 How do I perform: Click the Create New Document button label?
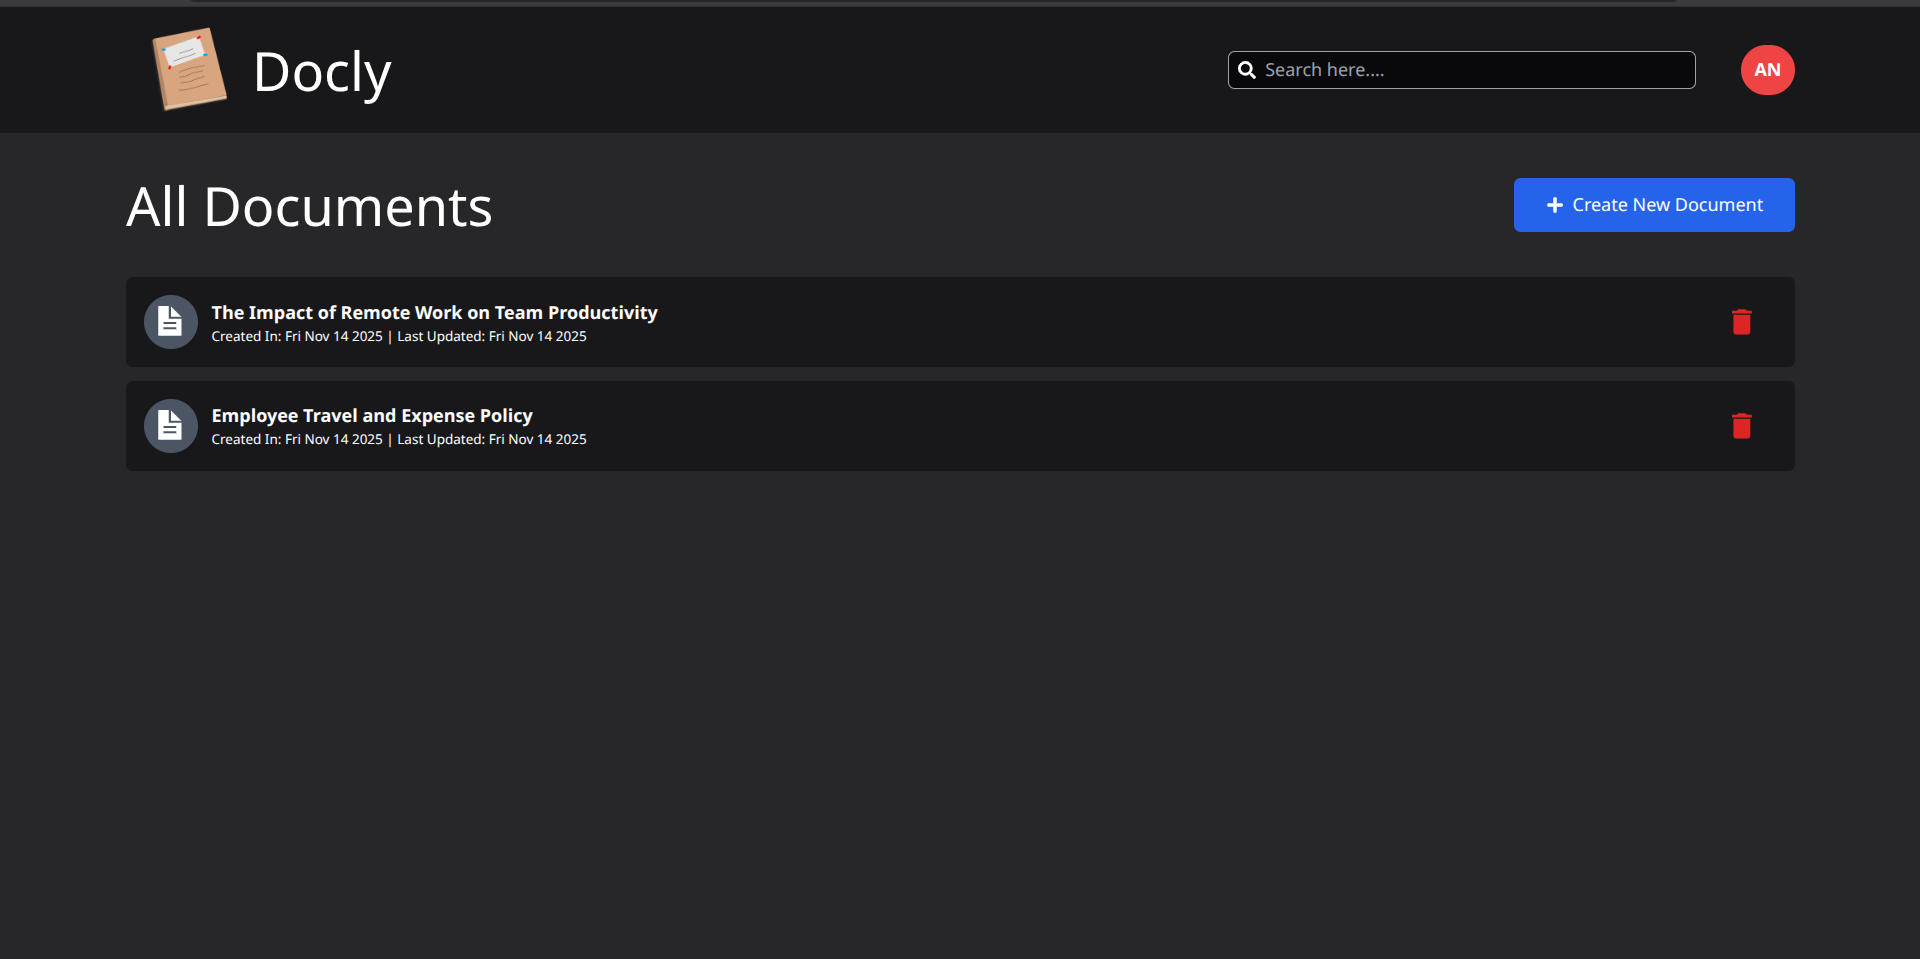pos(1667,205)
